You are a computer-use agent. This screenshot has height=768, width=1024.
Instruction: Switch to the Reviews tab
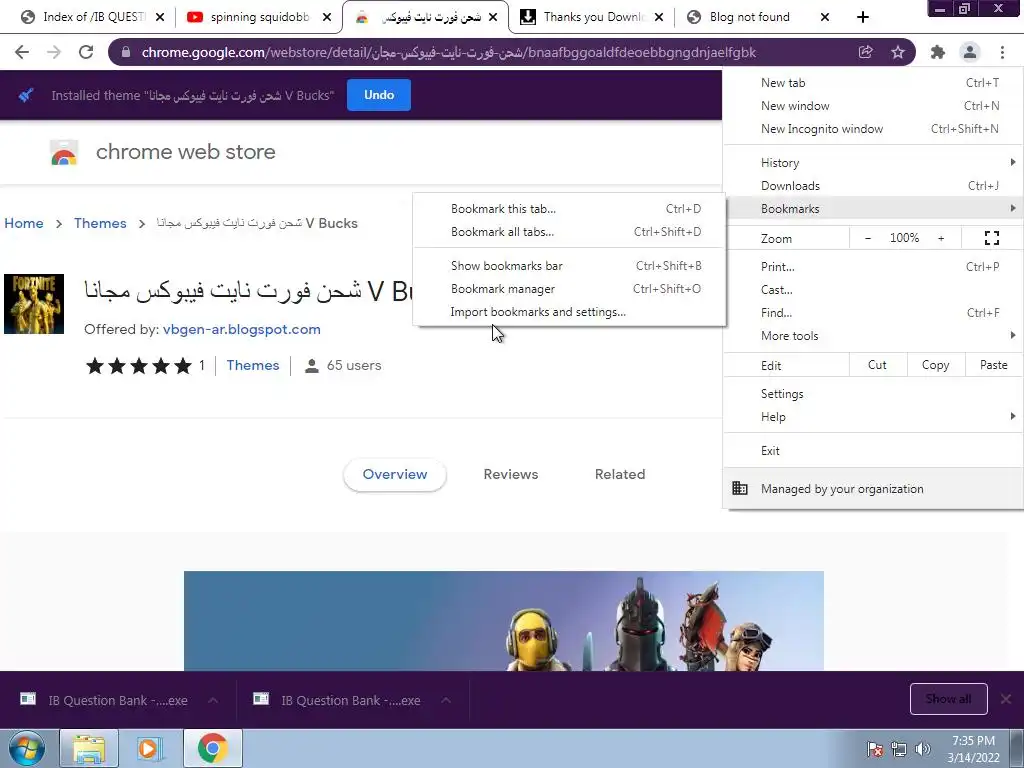point(511,474)
